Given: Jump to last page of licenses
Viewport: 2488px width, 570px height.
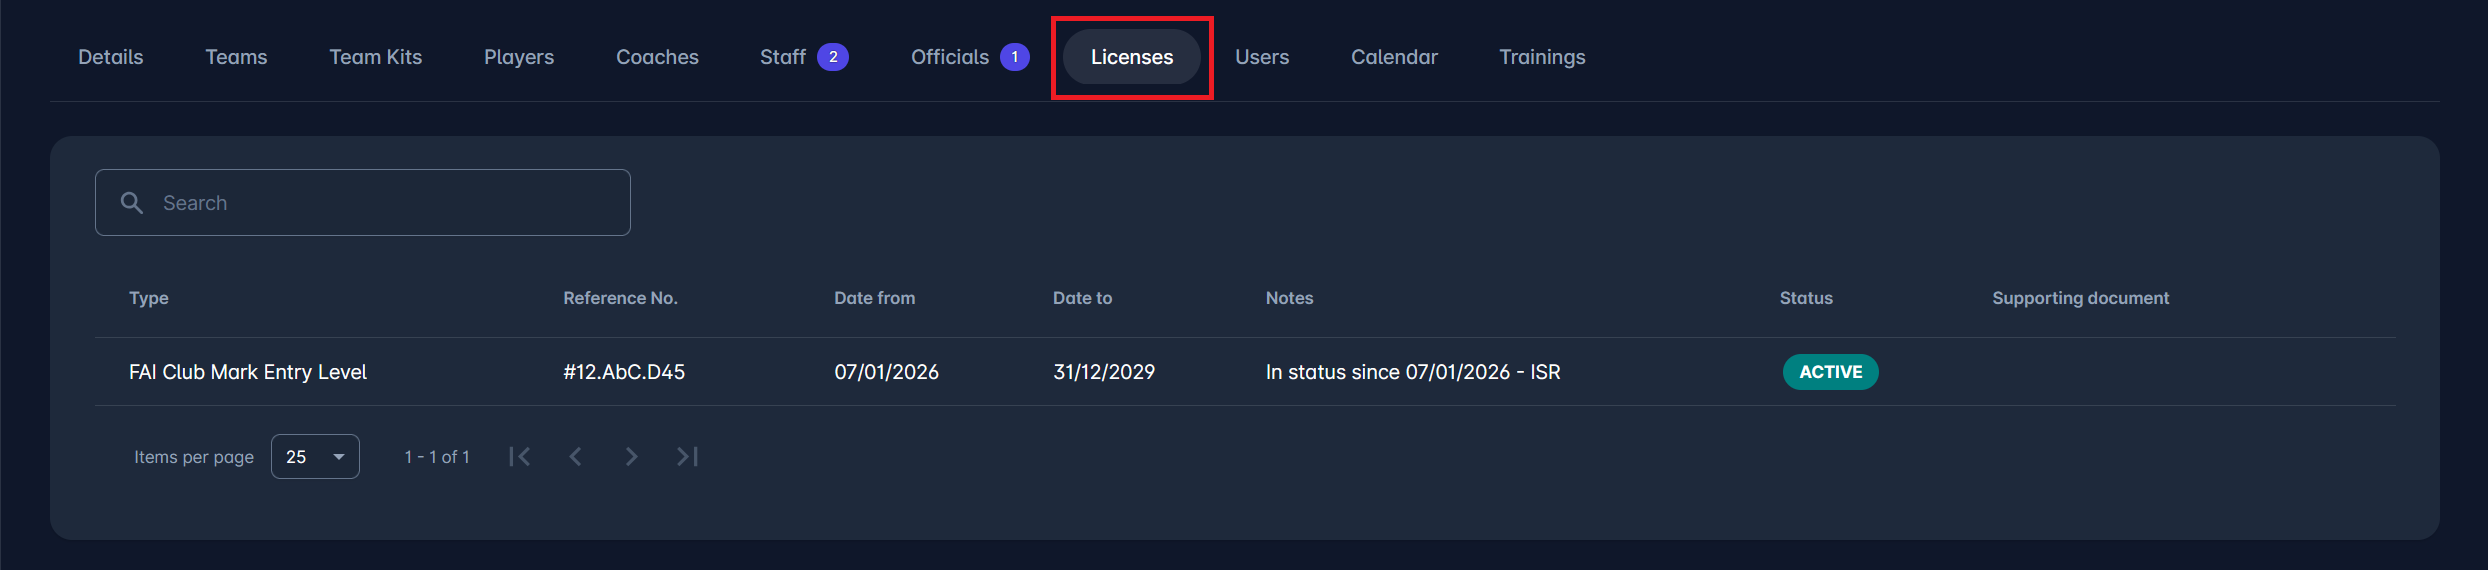Looking at the screenshot, I should pyautogui.click(x=687, y=457).
